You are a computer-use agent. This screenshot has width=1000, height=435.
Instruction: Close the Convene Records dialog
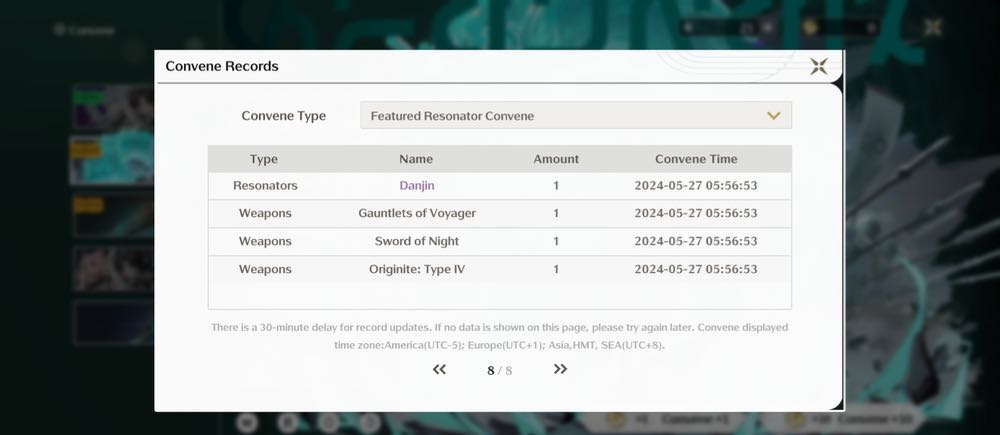818,66
